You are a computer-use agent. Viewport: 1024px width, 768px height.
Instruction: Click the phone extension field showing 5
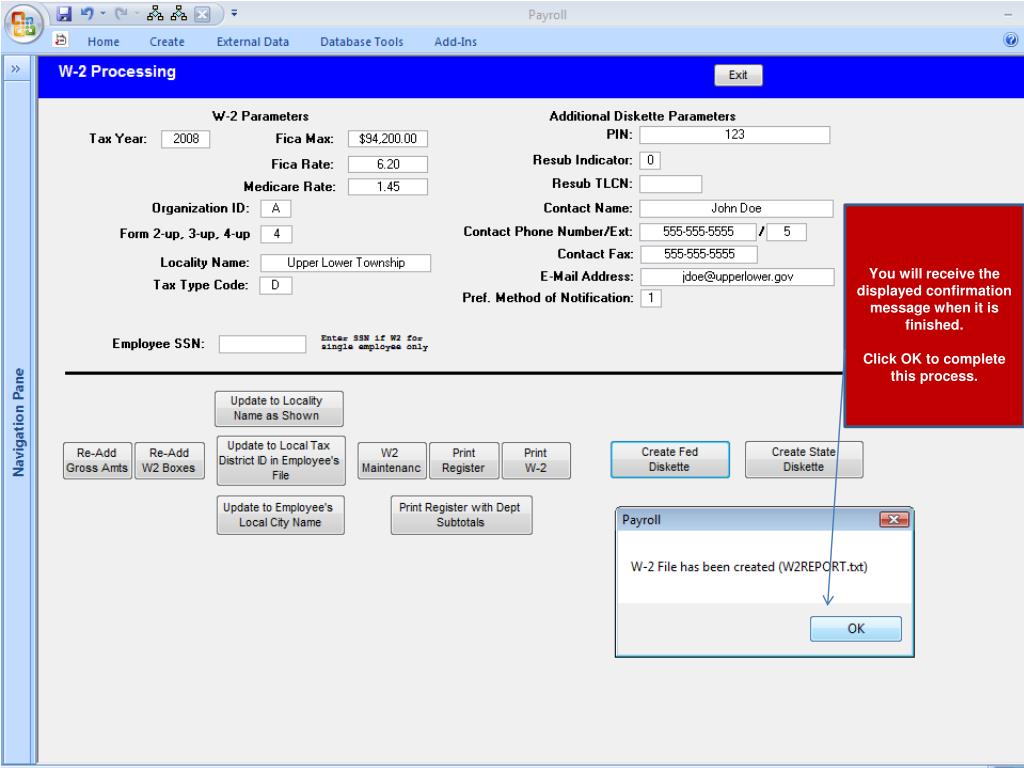[786, 232]
